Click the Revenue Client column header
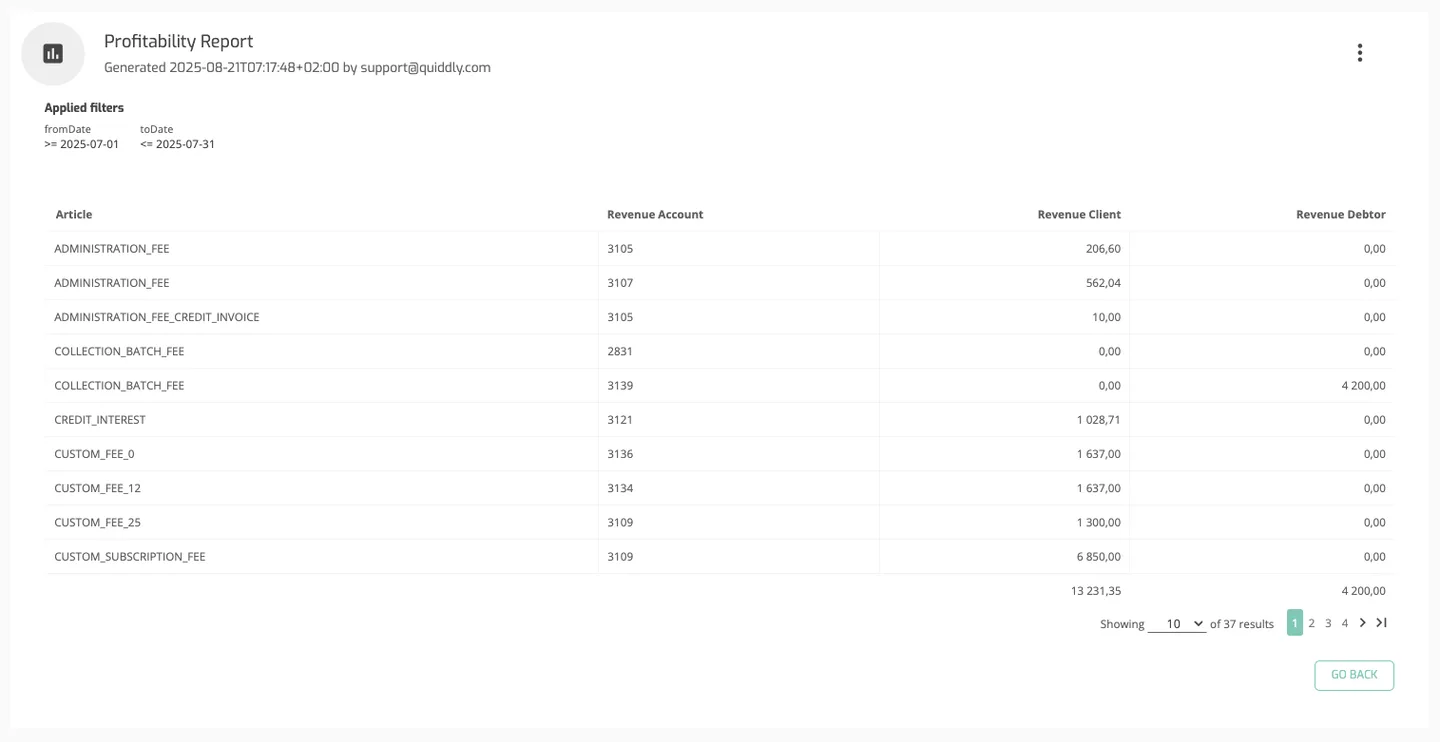The image size is (1440, 742). [1079, 215]
